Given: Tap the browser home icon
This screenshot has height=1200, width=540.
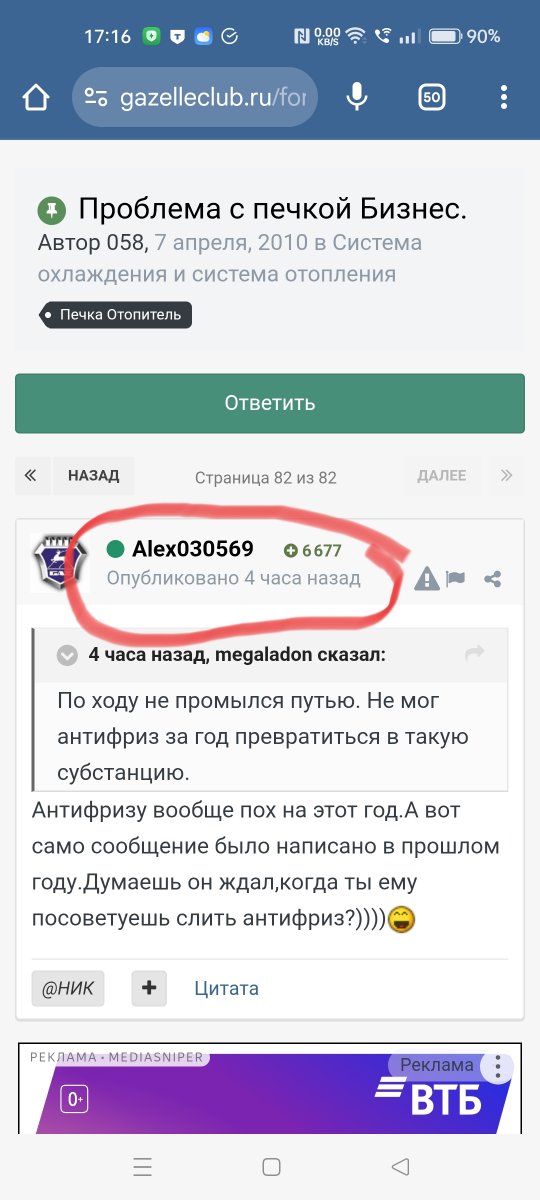Looking at the screenshot, I should coord(35,97).
